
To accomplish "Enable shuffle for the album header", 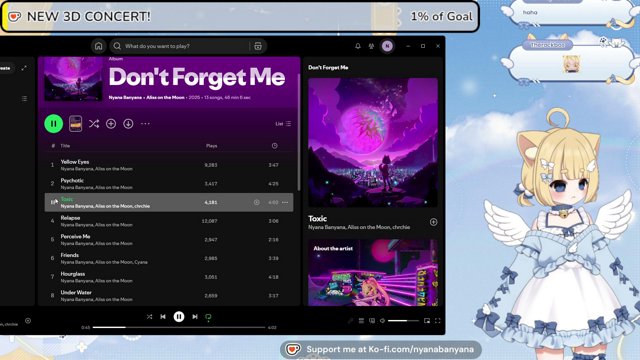I will click(94, 124).
